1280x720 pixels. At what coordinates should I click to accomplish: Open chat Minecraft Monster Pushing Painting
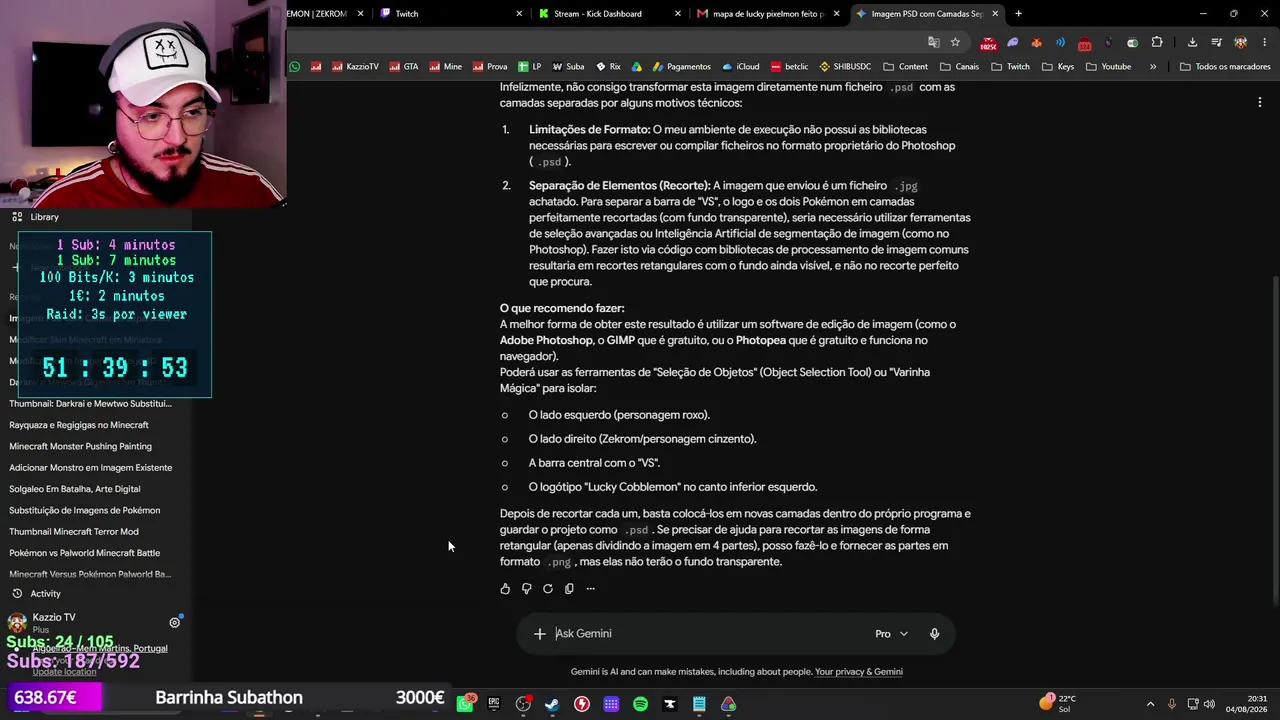pos(81,447)
